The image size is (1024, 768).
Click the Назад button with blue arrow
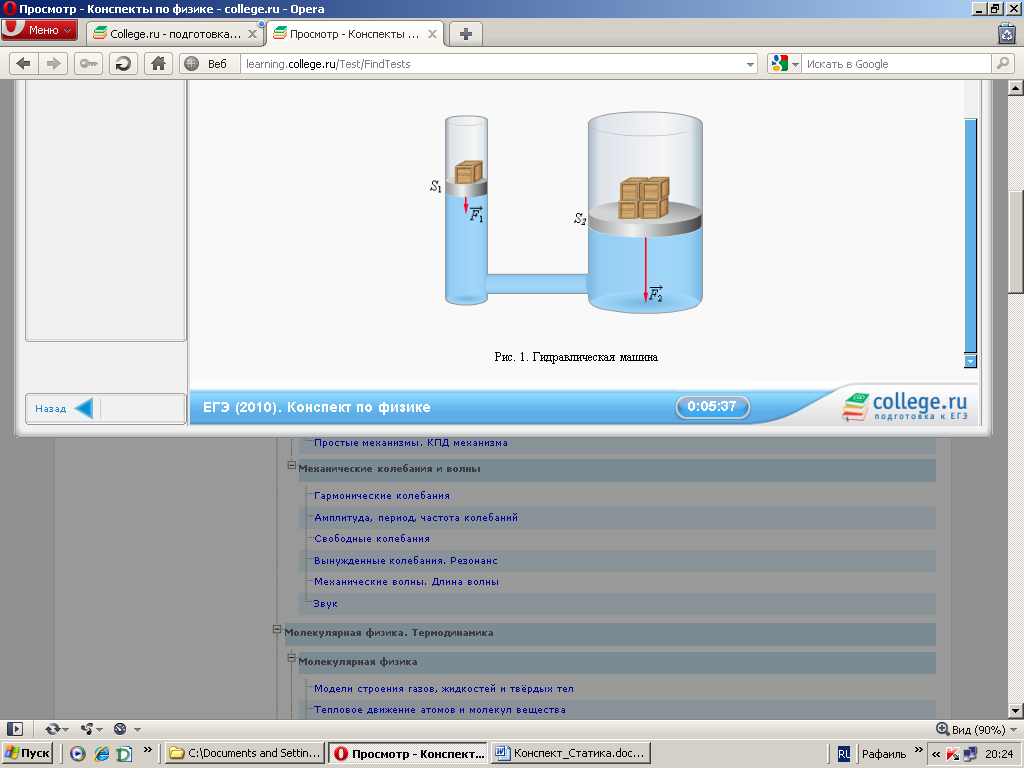[63, 408]
